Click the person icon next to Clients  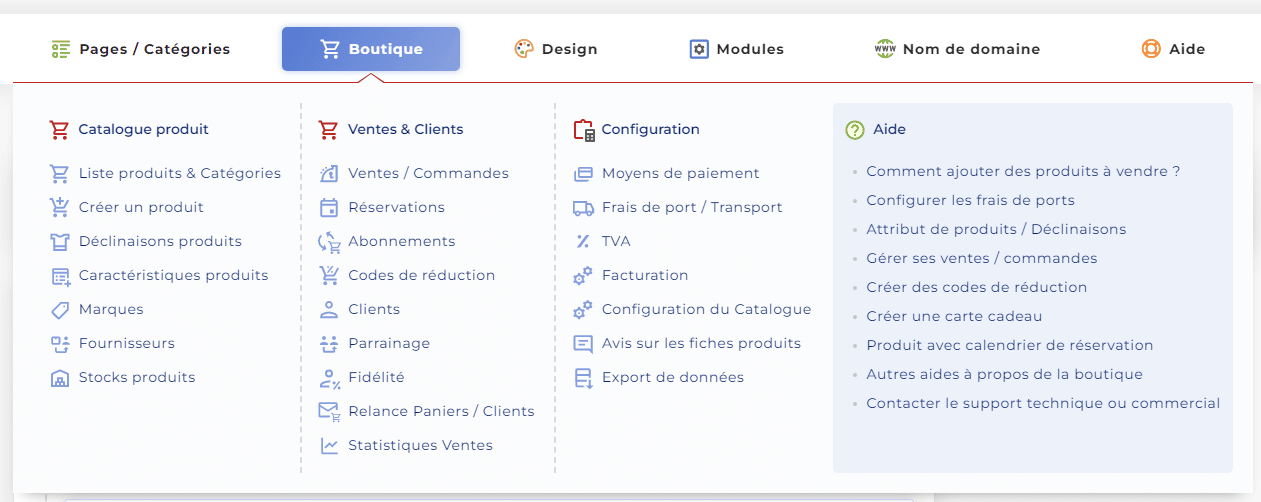coord(329,309)
